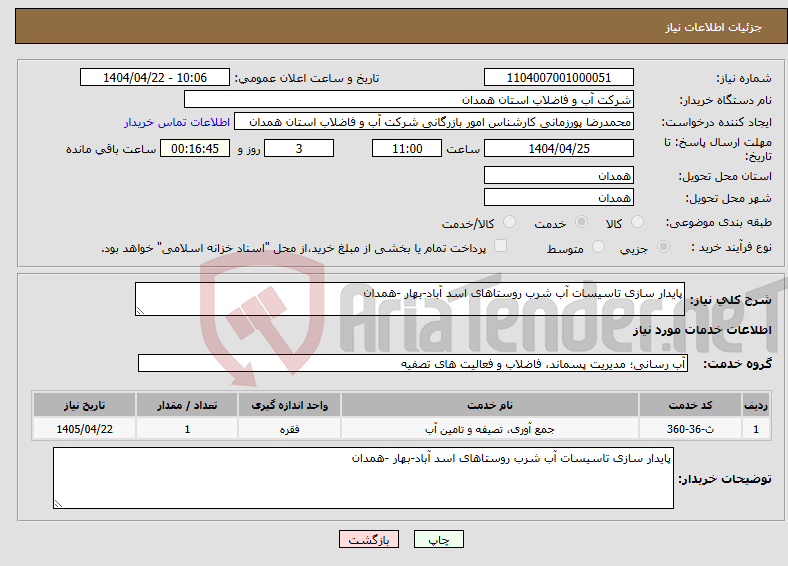Click the اطلاعات خدمات مورد نیاز section heading
This screenshot has height=566, width=788.
click(x=702, y=330)
